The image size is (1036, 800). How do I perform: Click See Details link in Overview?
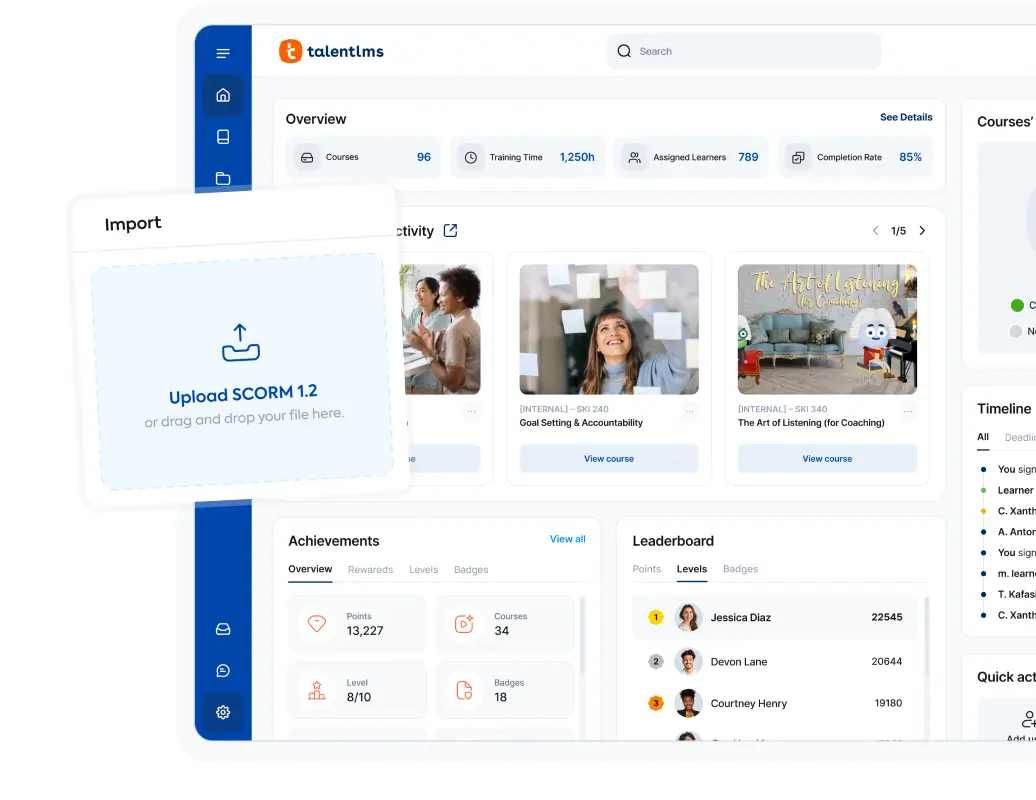[x=905, y=117]
